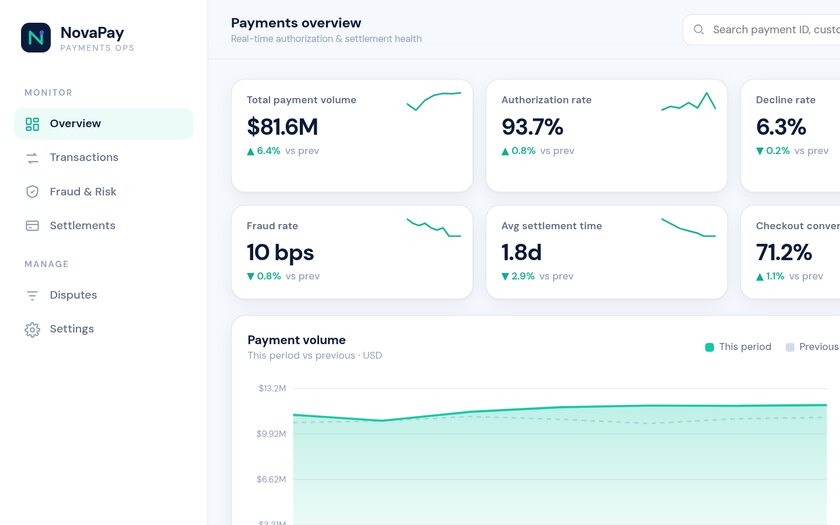Click the search magnifier icon

[x=699, y=29]
